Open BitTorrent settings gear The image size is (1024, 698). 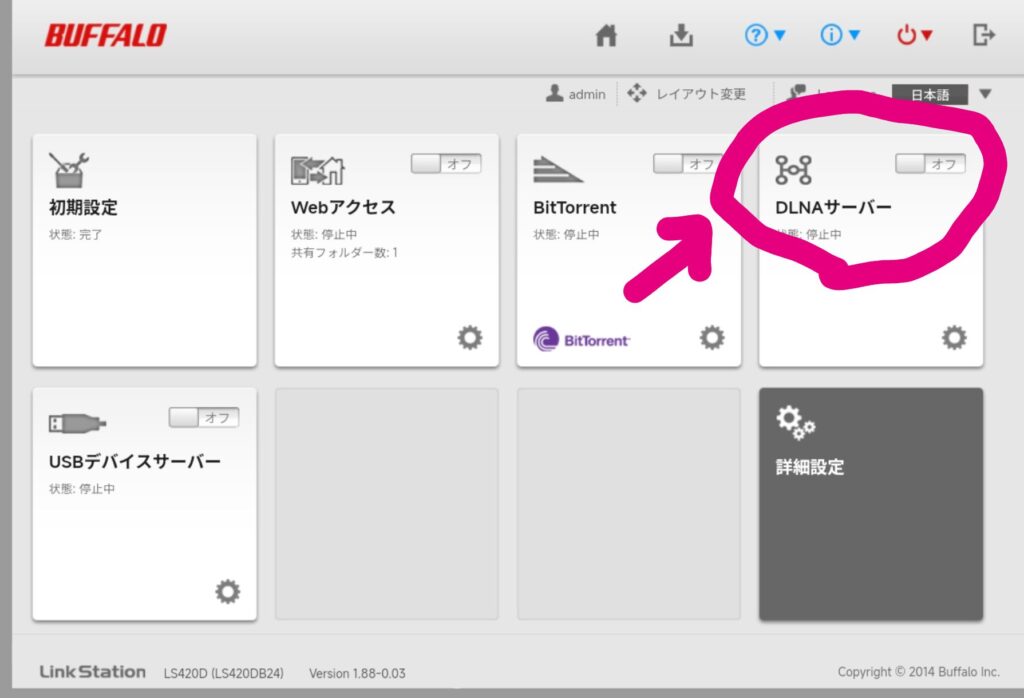(x=712, y=338)
